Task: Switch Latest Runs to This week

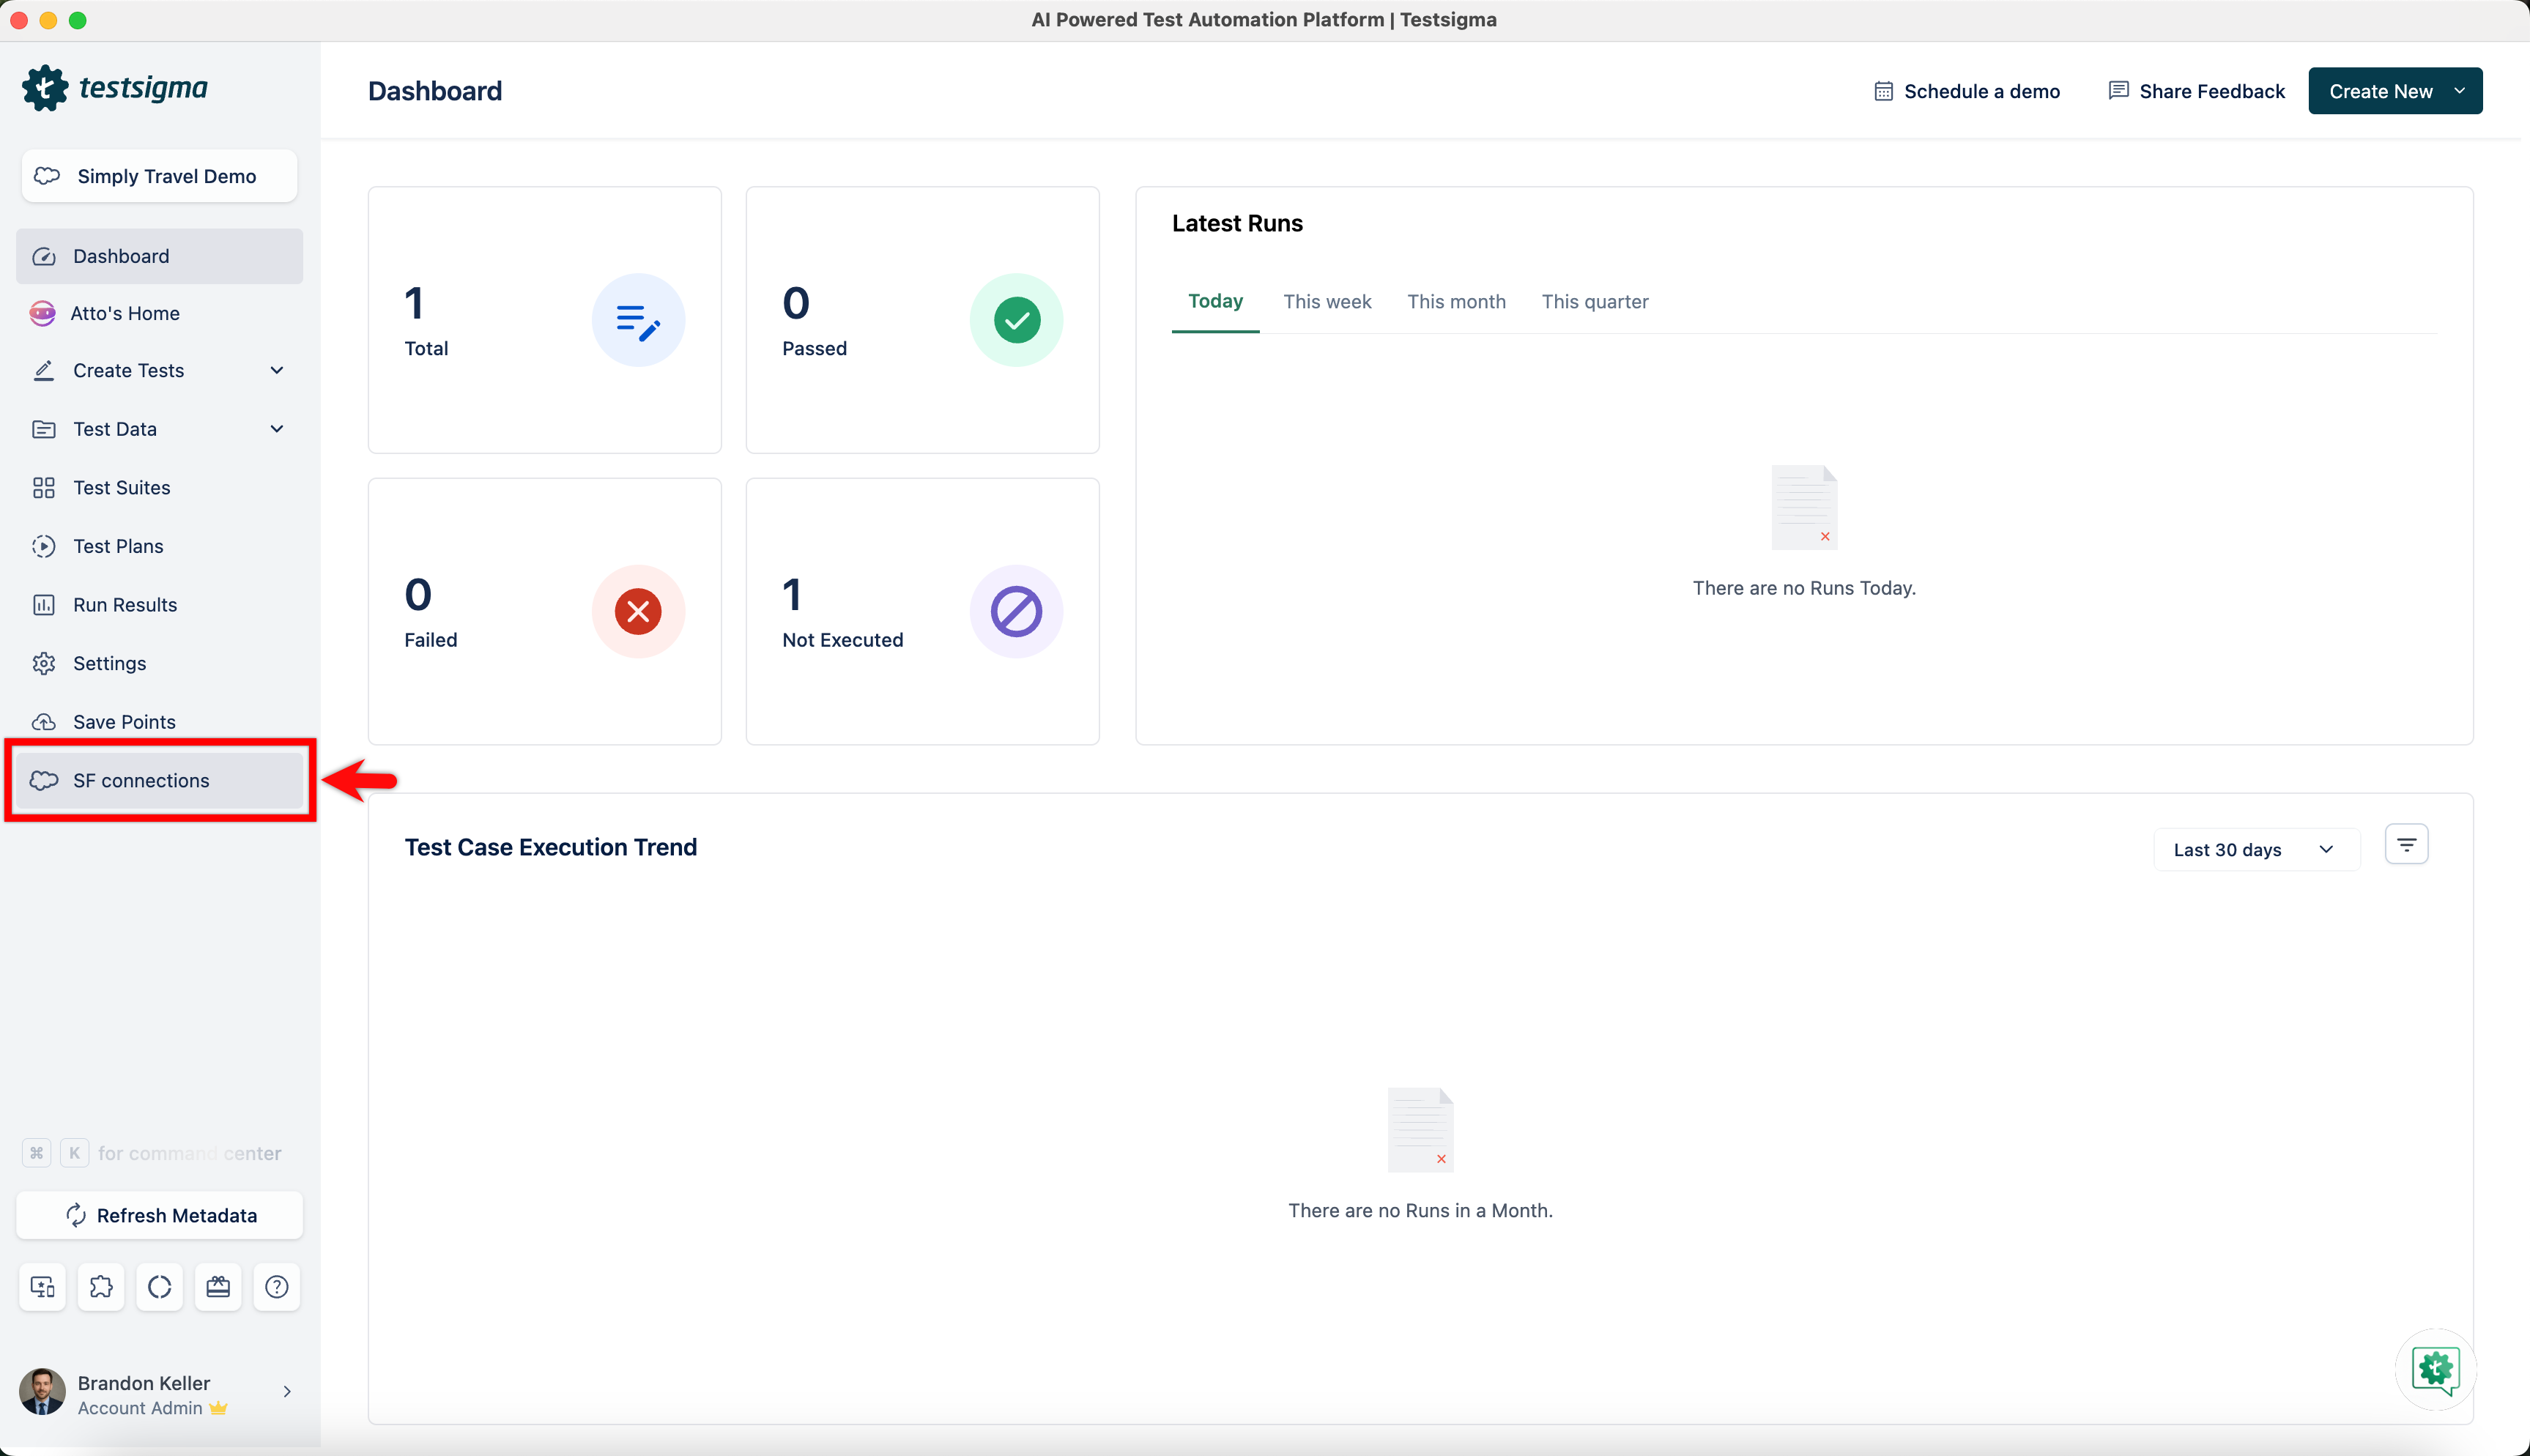Action: click(x=1327, y=301)
